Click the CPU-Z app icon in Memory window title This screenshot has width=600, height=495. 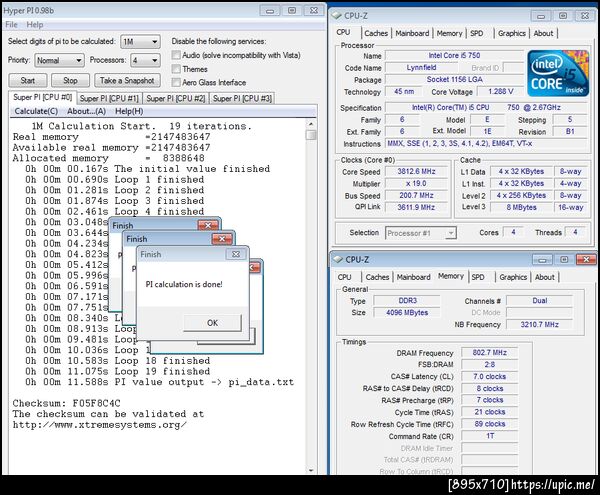(x=338, y=259)
